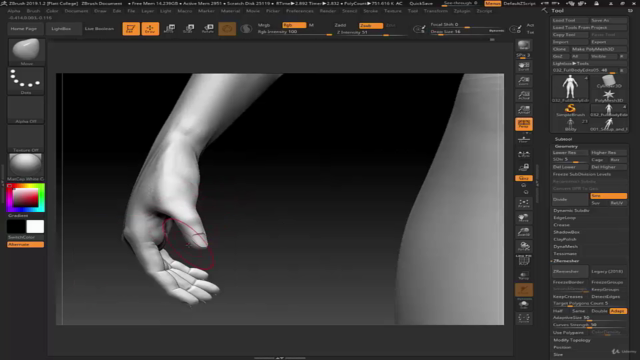Screen dimensions: 640x360
Task: Expand the DynaMesh section
Action: 565,247
